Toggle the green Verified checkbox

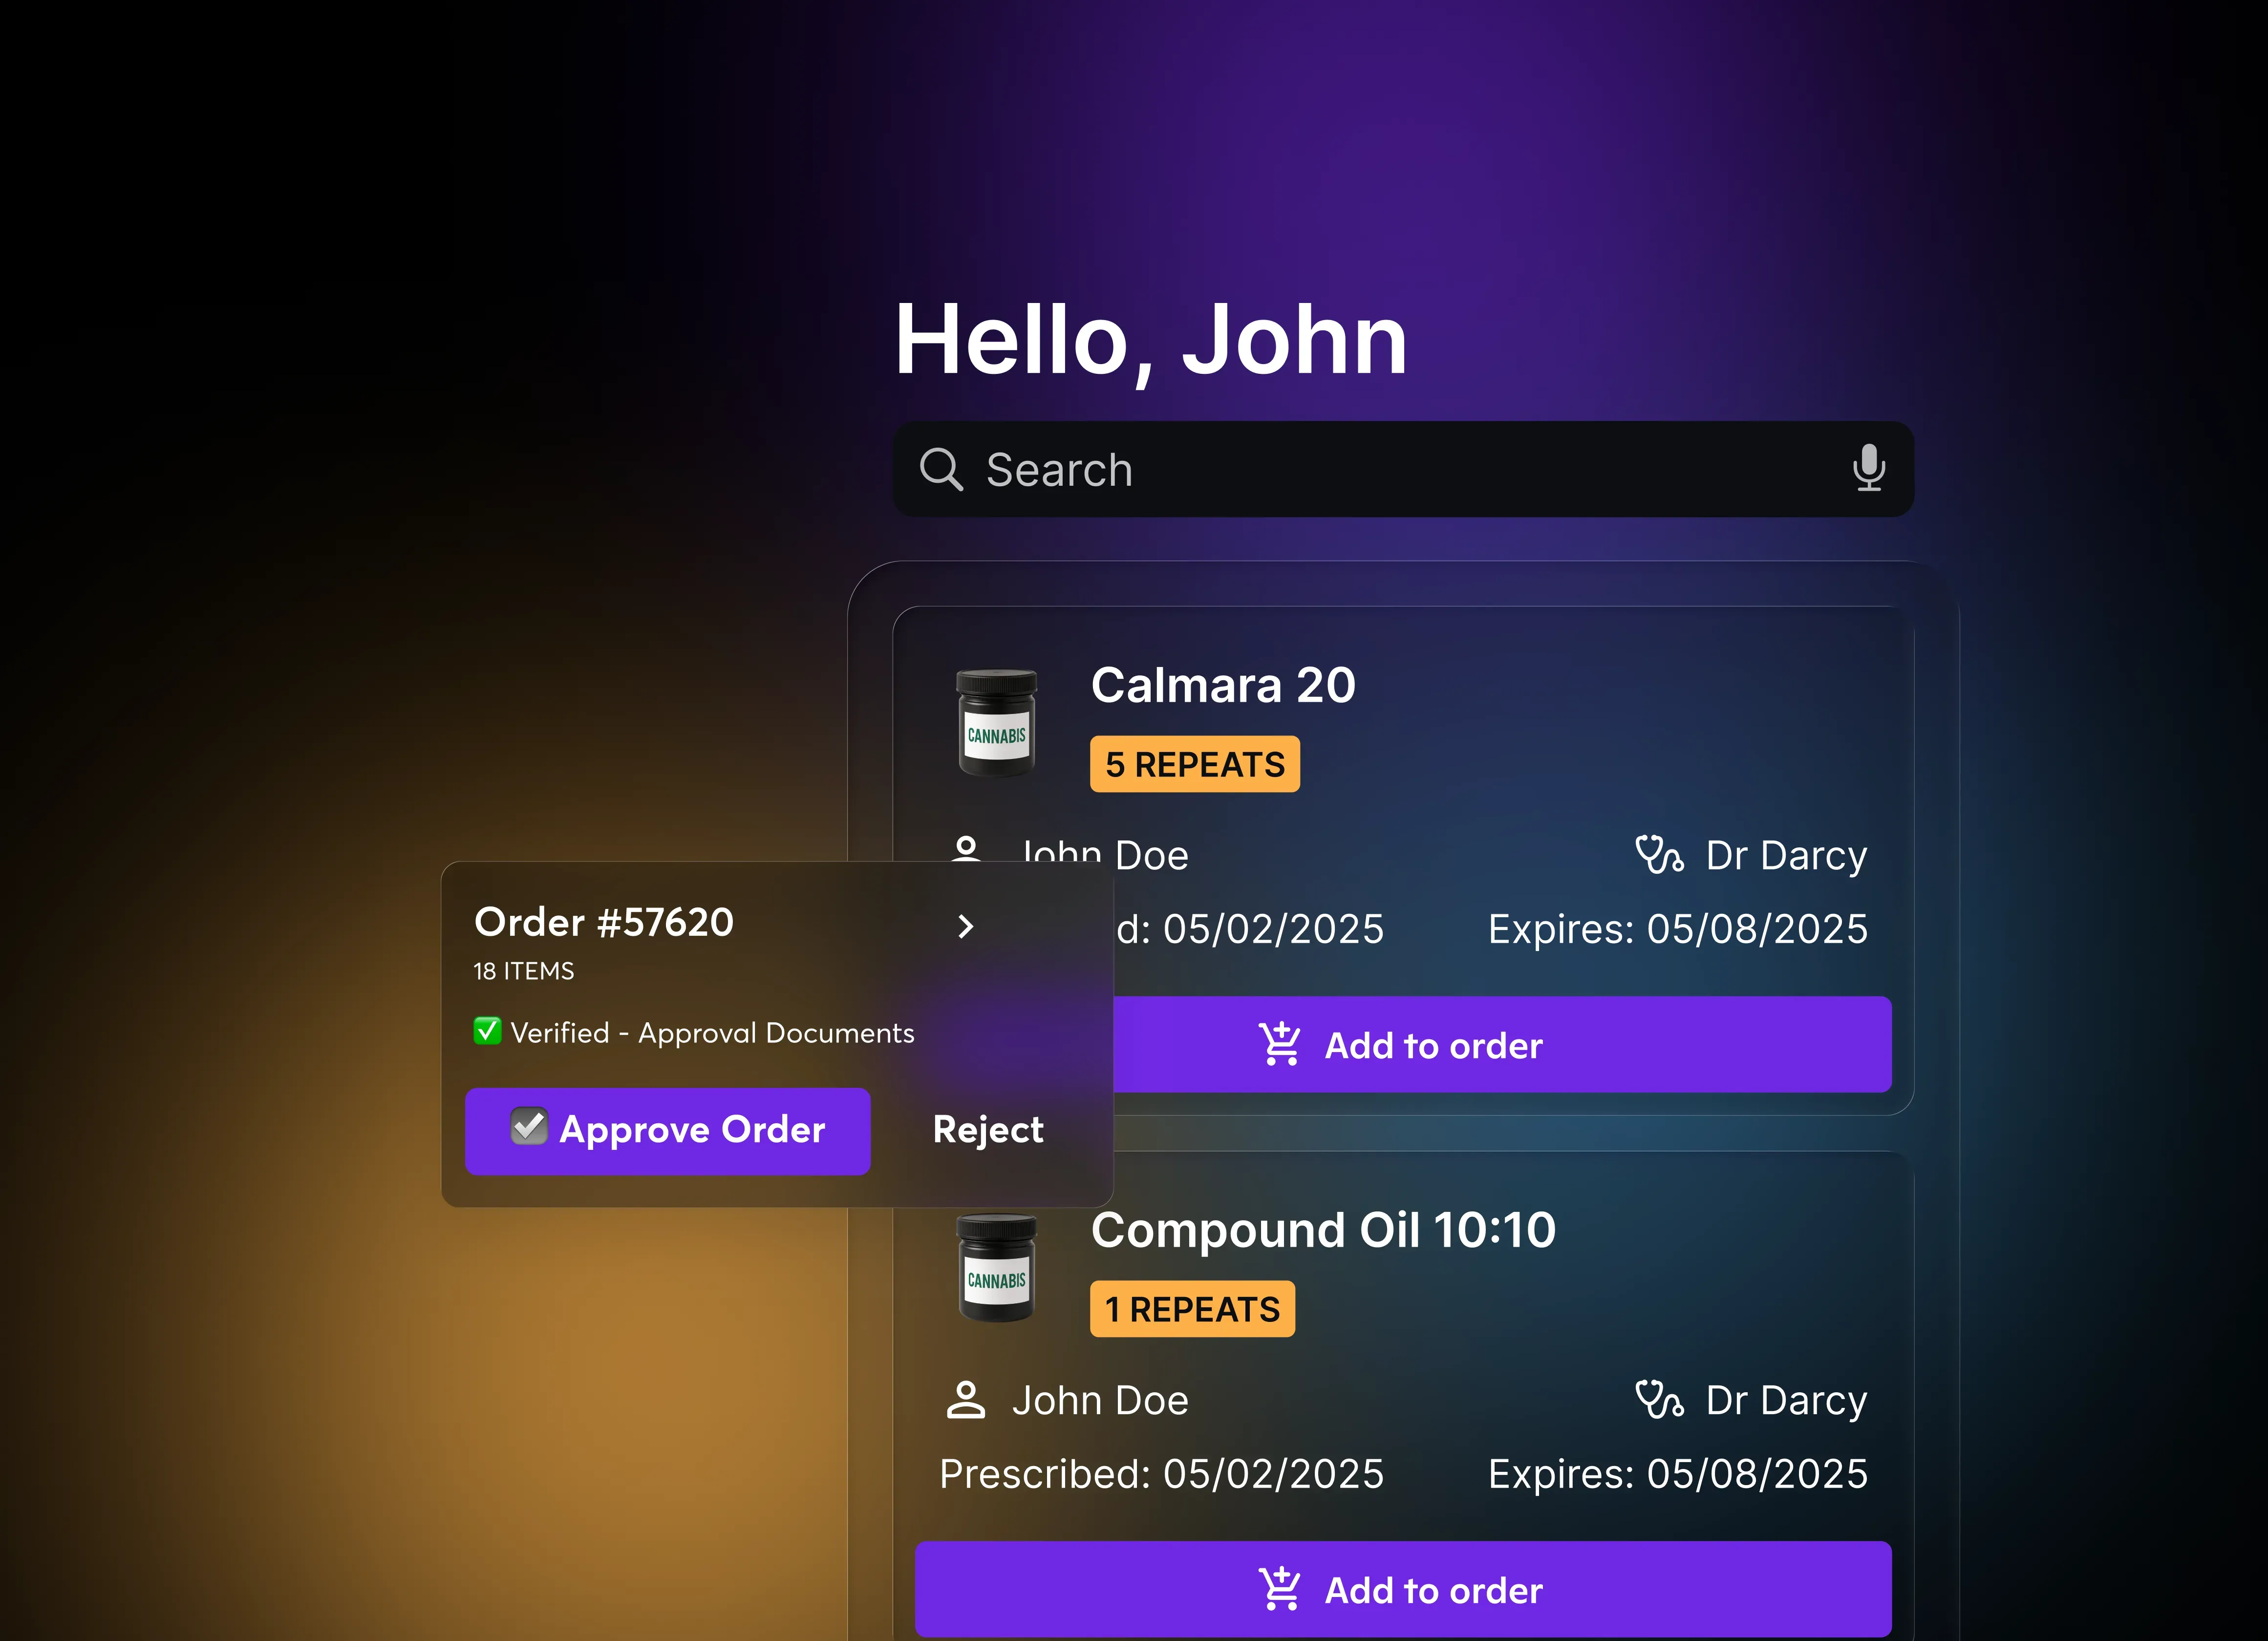coord(487,1031)
